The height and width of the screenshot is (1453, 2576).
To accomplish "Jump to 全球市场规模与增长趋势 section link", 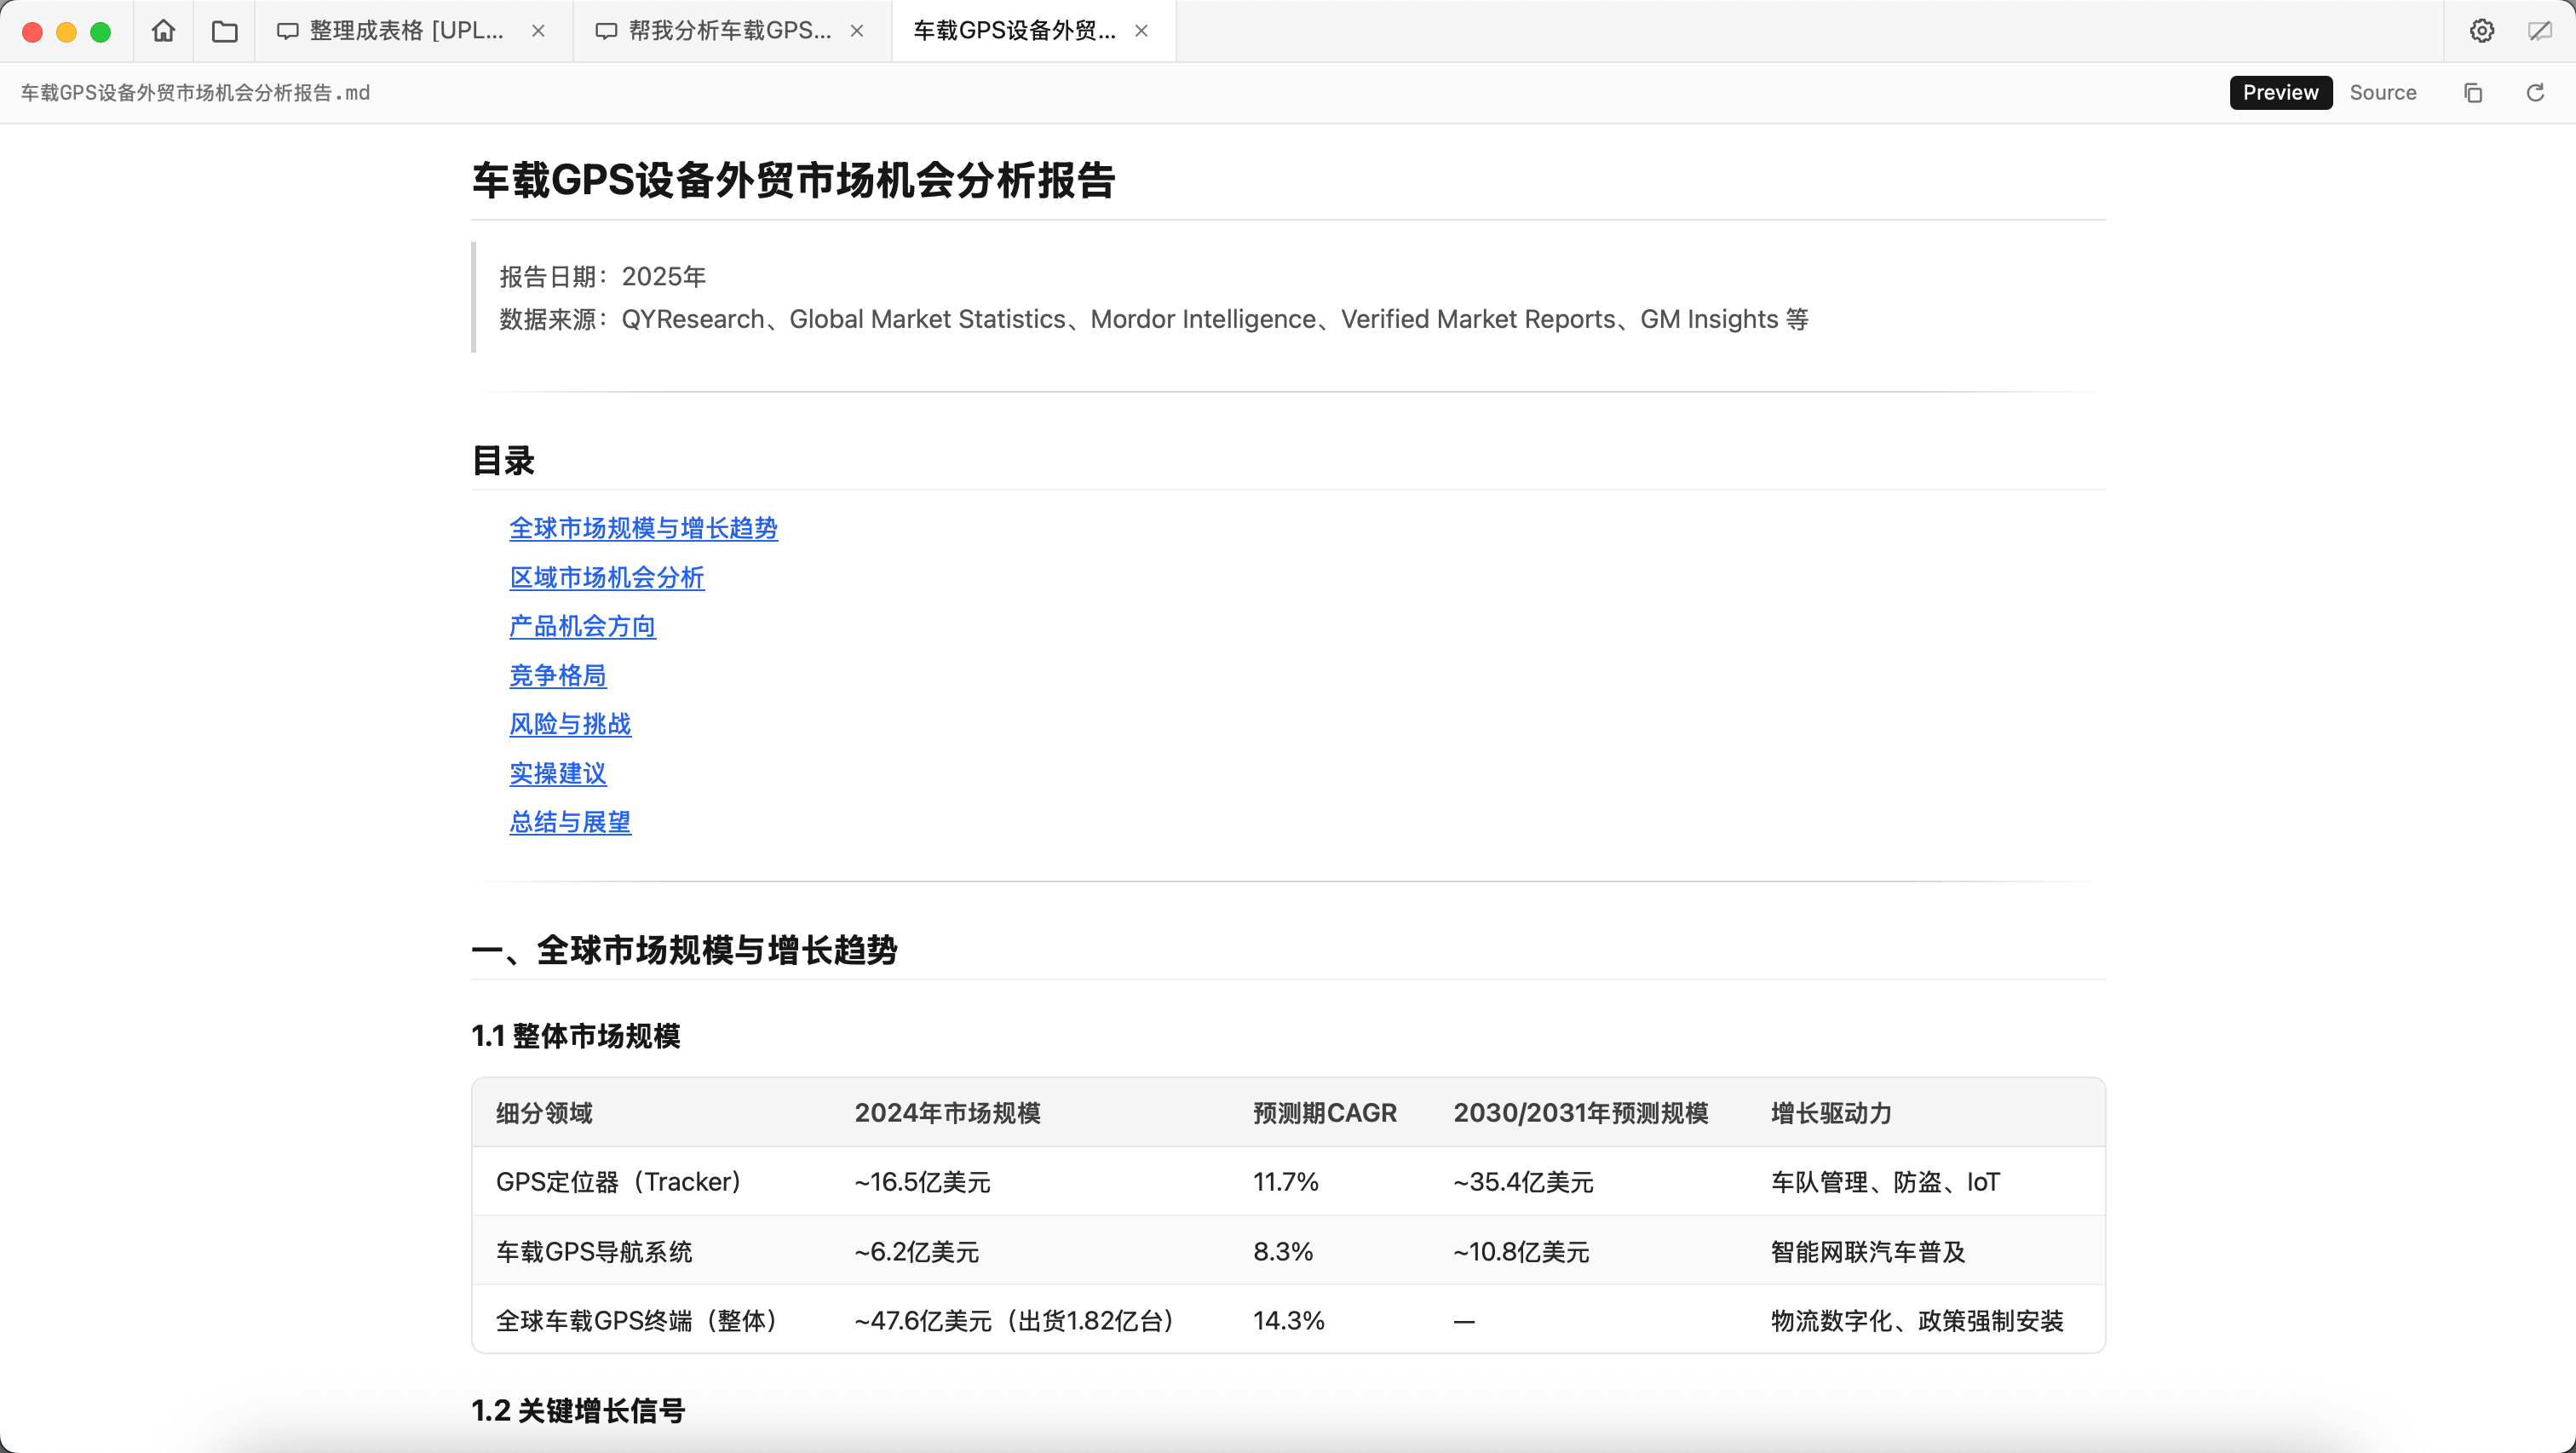I will 643,528.
